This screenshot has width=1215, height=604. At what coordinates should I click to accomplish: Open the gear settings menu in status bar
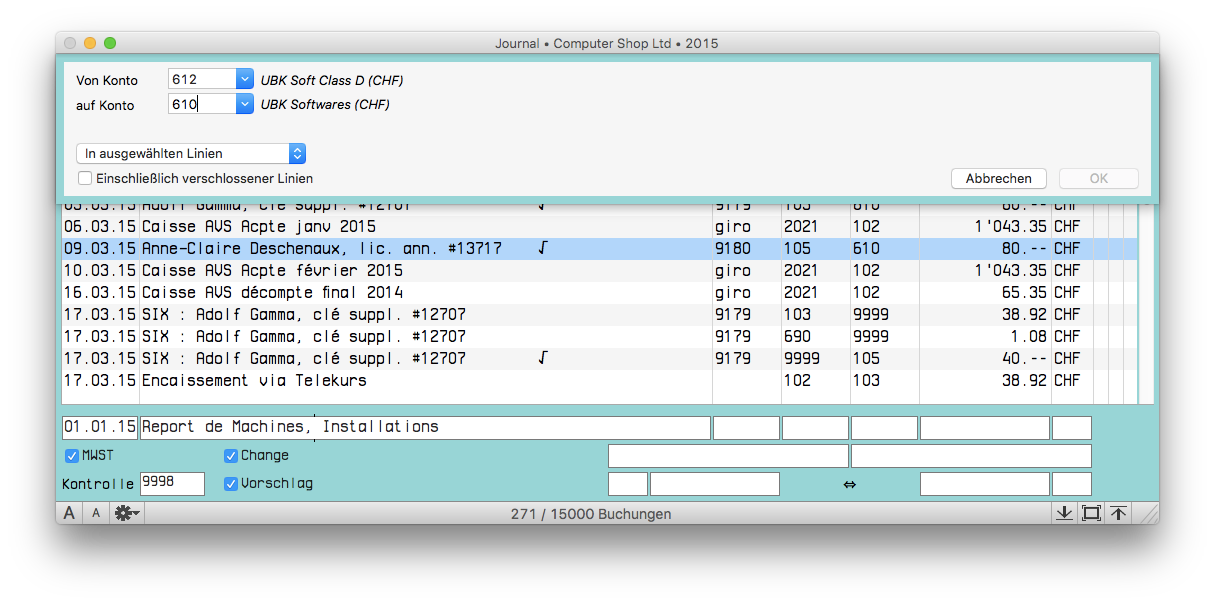127,513
